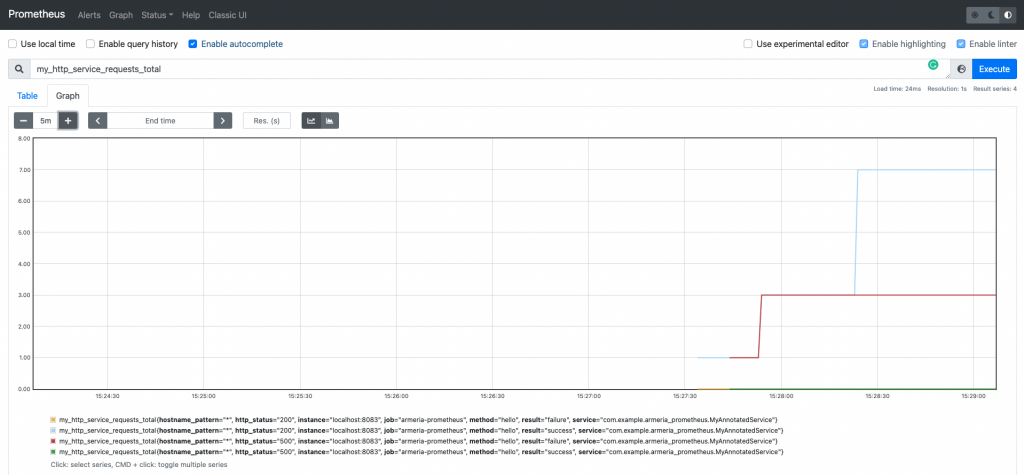1024x475 pixels.
Task: Expand the Status dropdown menu
Action: [x=156, y=15]
